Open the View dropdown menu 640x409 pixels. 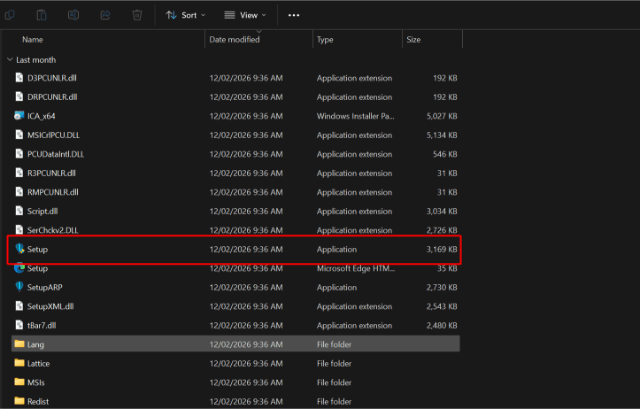(x=245, y=15)
